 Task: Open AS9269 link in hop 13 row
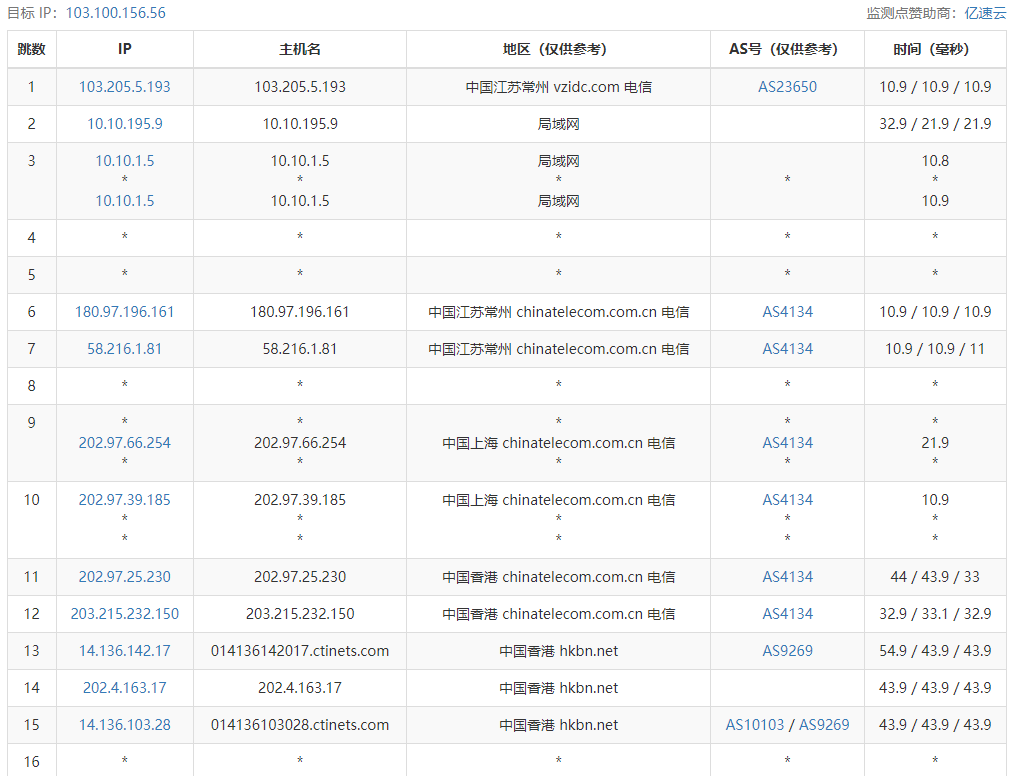(787, 651)
